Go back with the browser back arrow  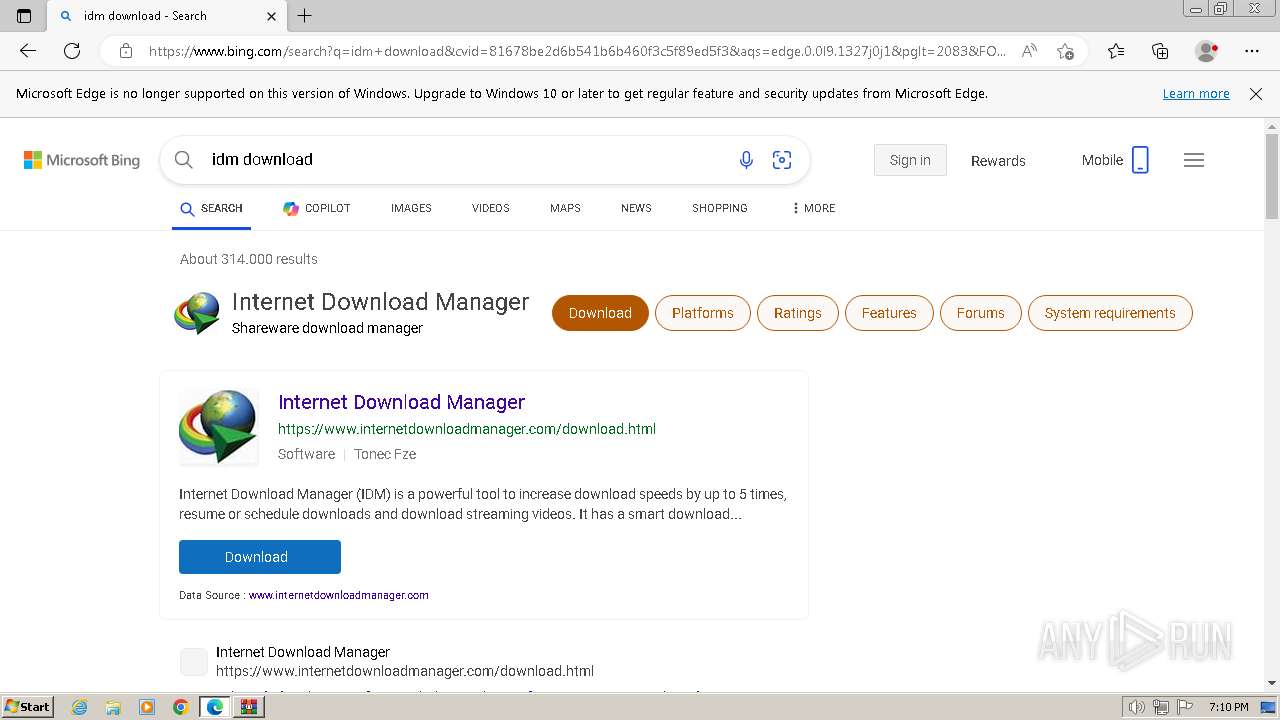[x=28, y=51]
